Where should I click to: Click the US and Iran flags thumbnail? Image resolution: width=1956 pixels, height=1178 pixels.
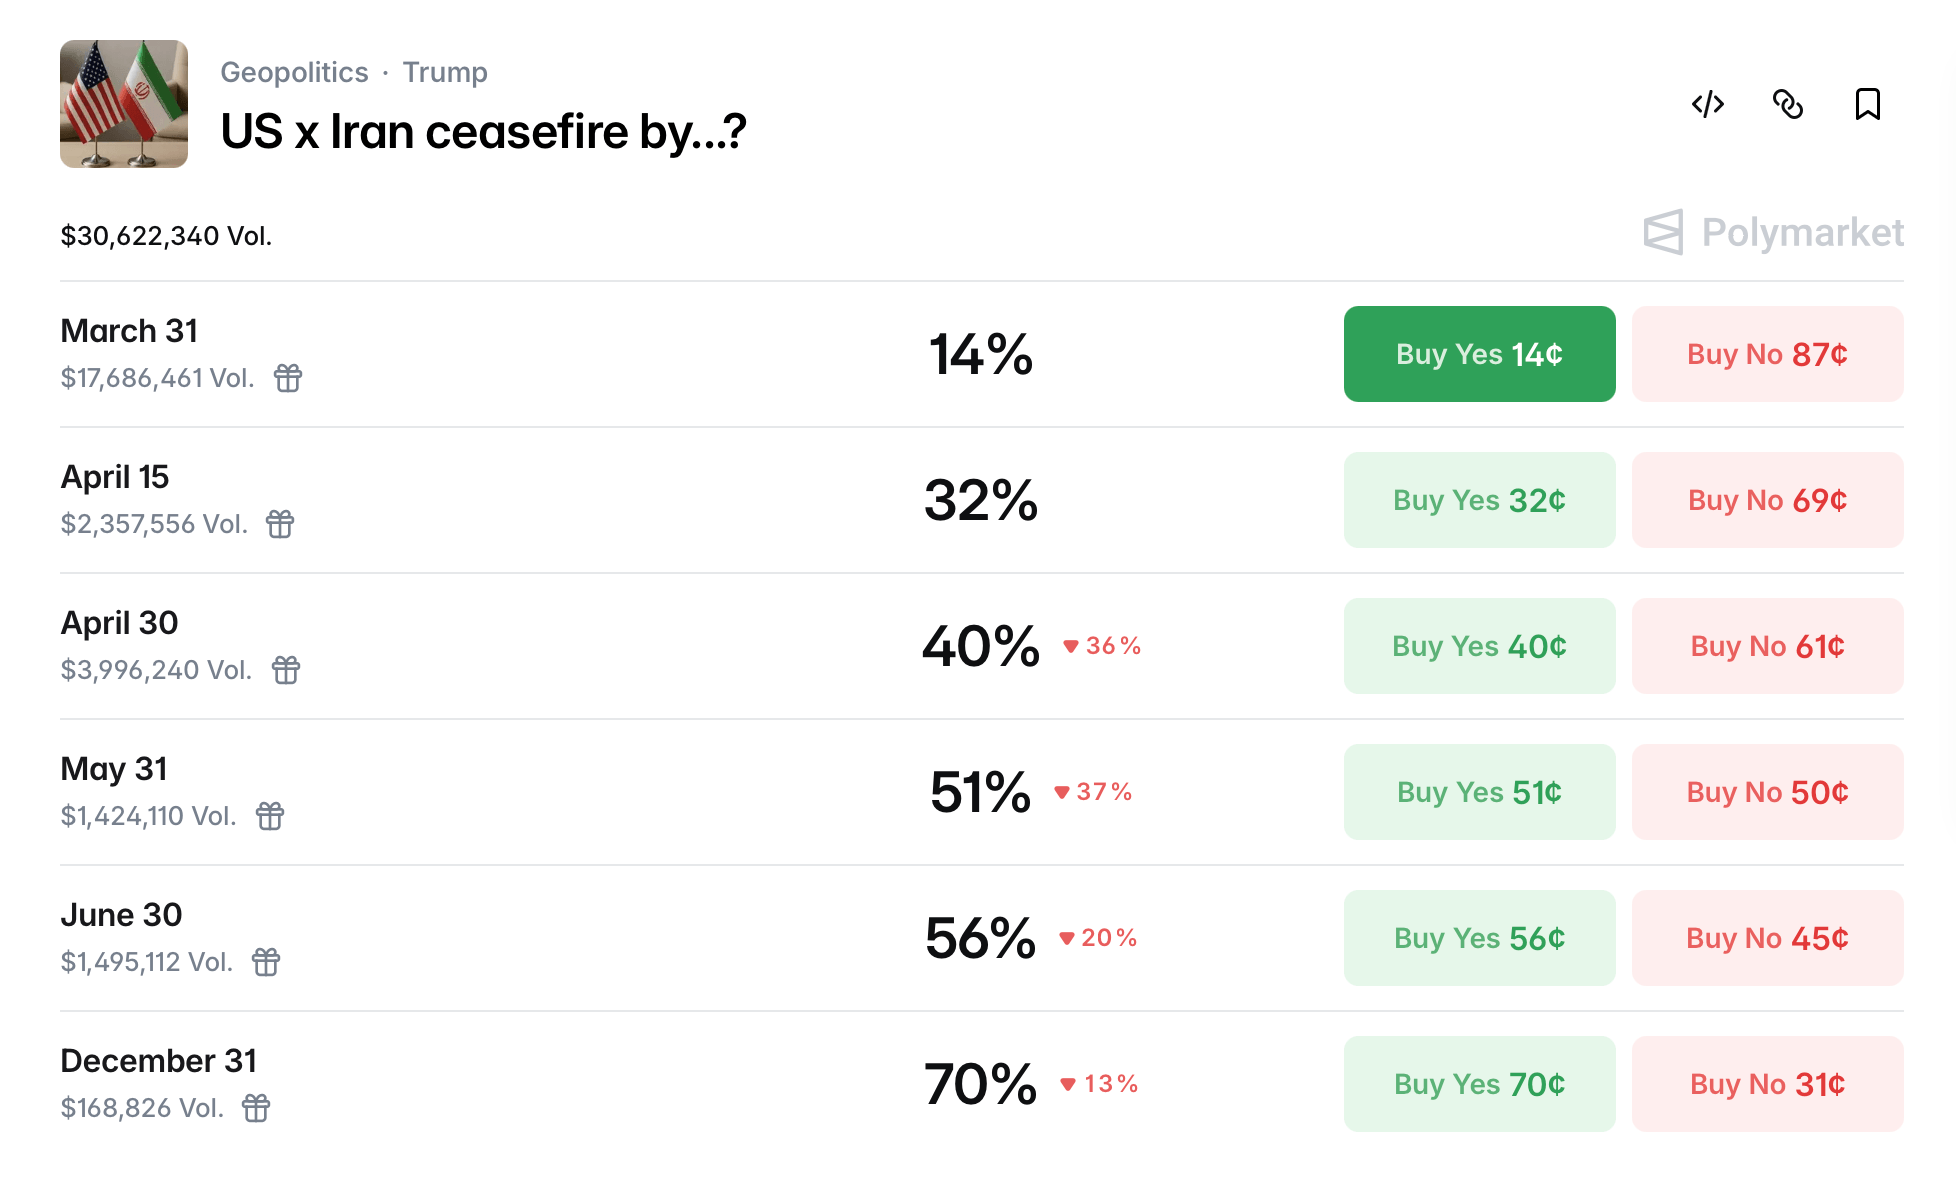pos(124,104)
